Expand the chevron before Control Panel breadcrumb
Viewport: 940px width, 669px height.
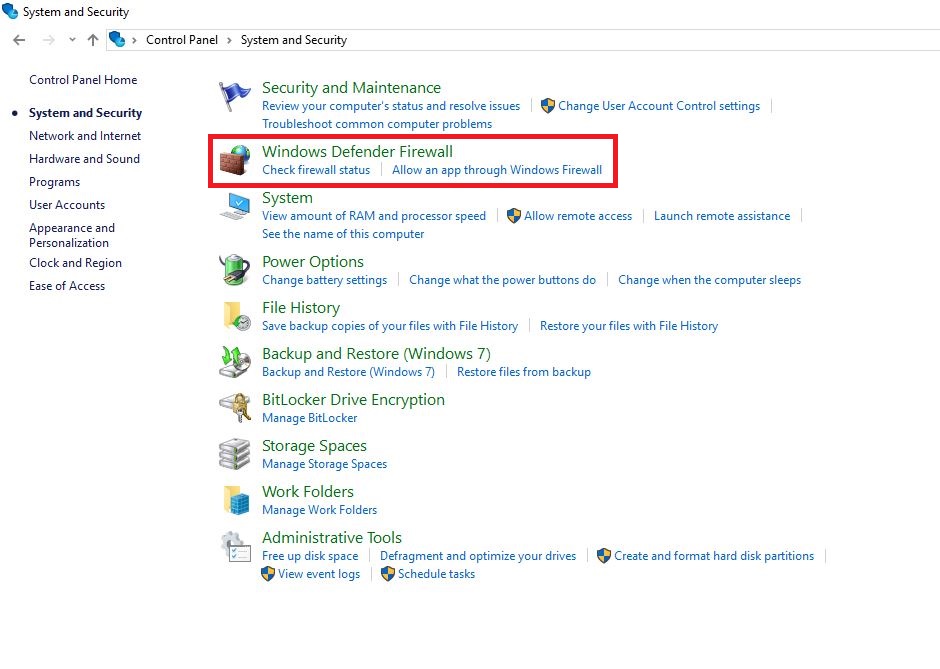coord(134,40)
